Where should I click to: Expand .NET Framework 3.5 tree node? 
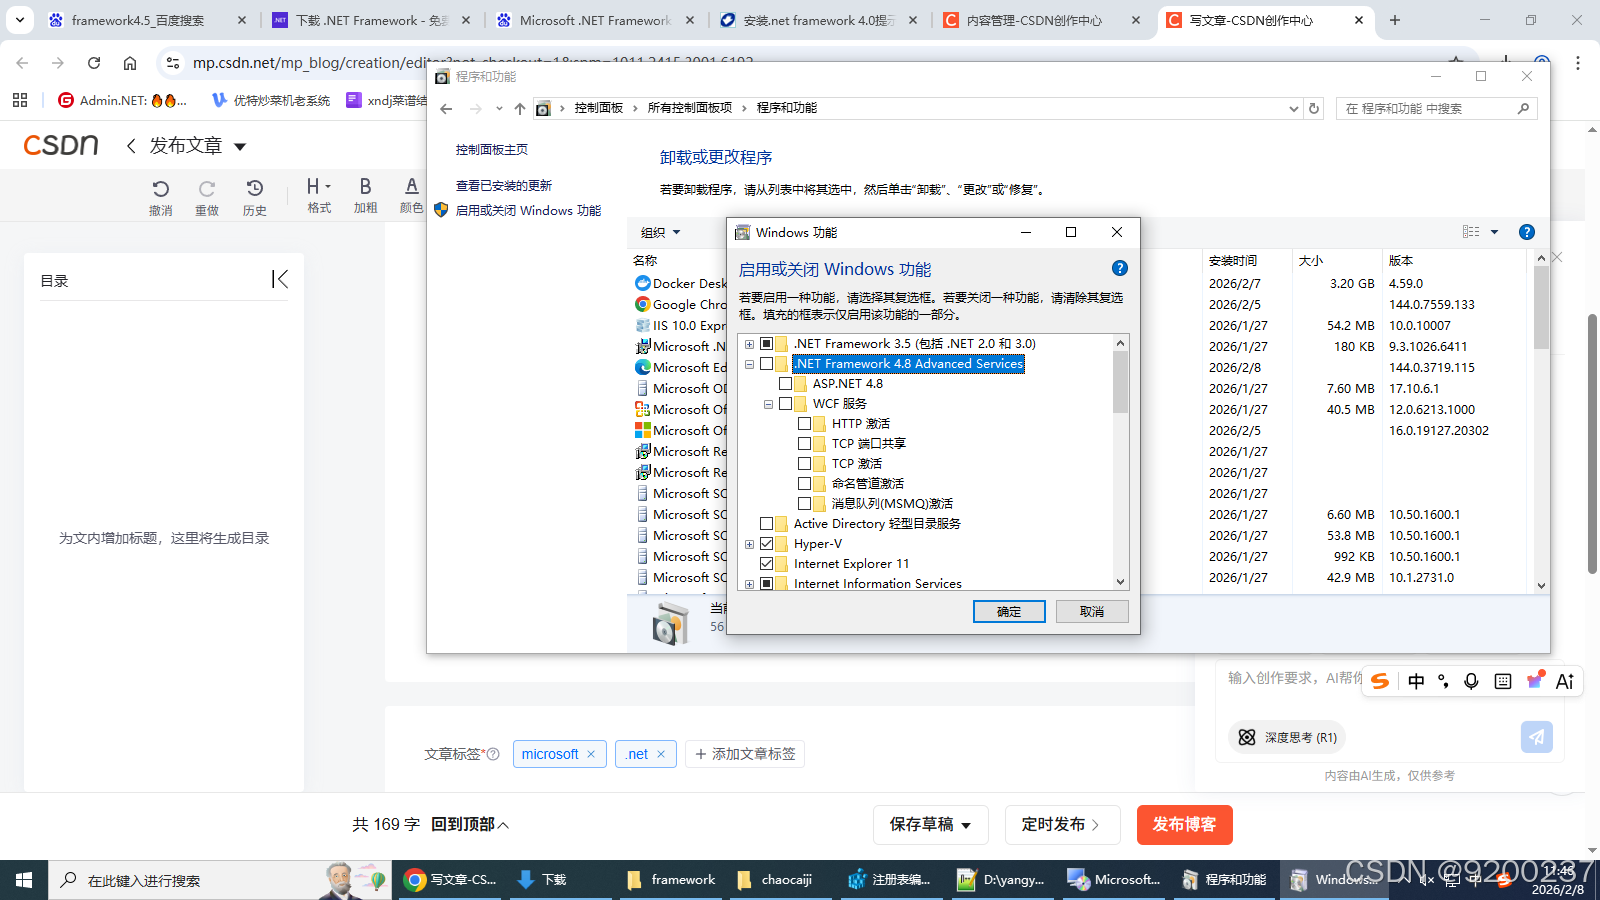[749, 344]
